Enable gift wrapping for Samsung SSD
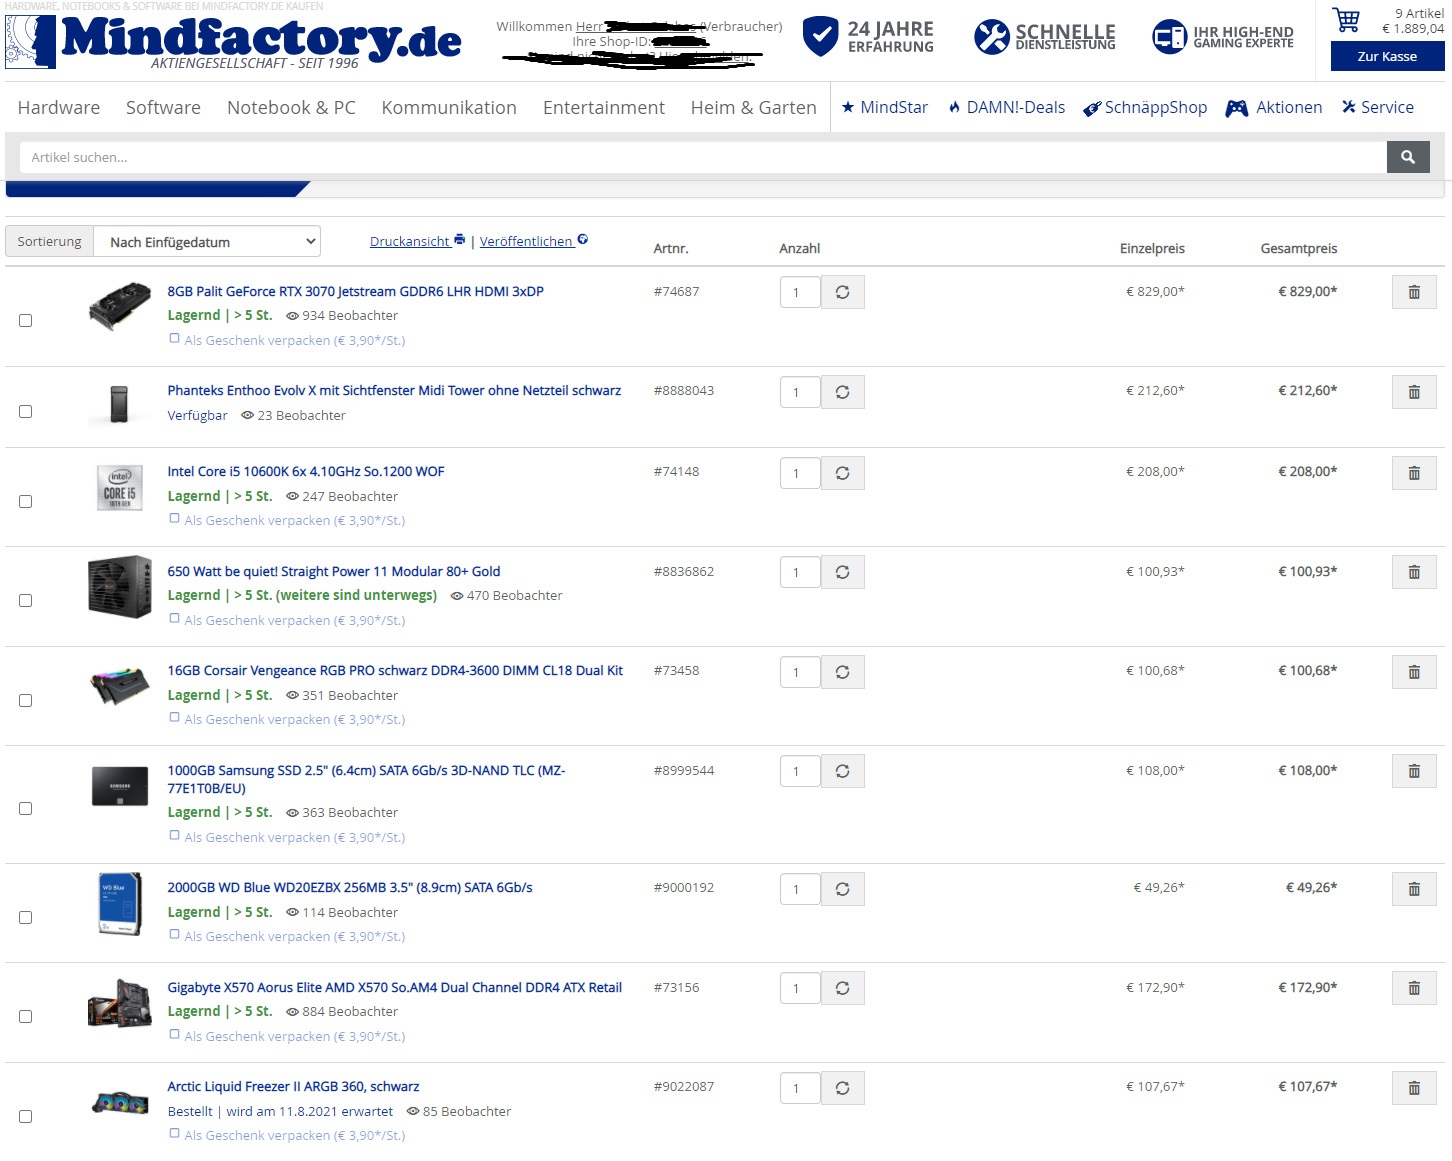 (x=175, y=836)
